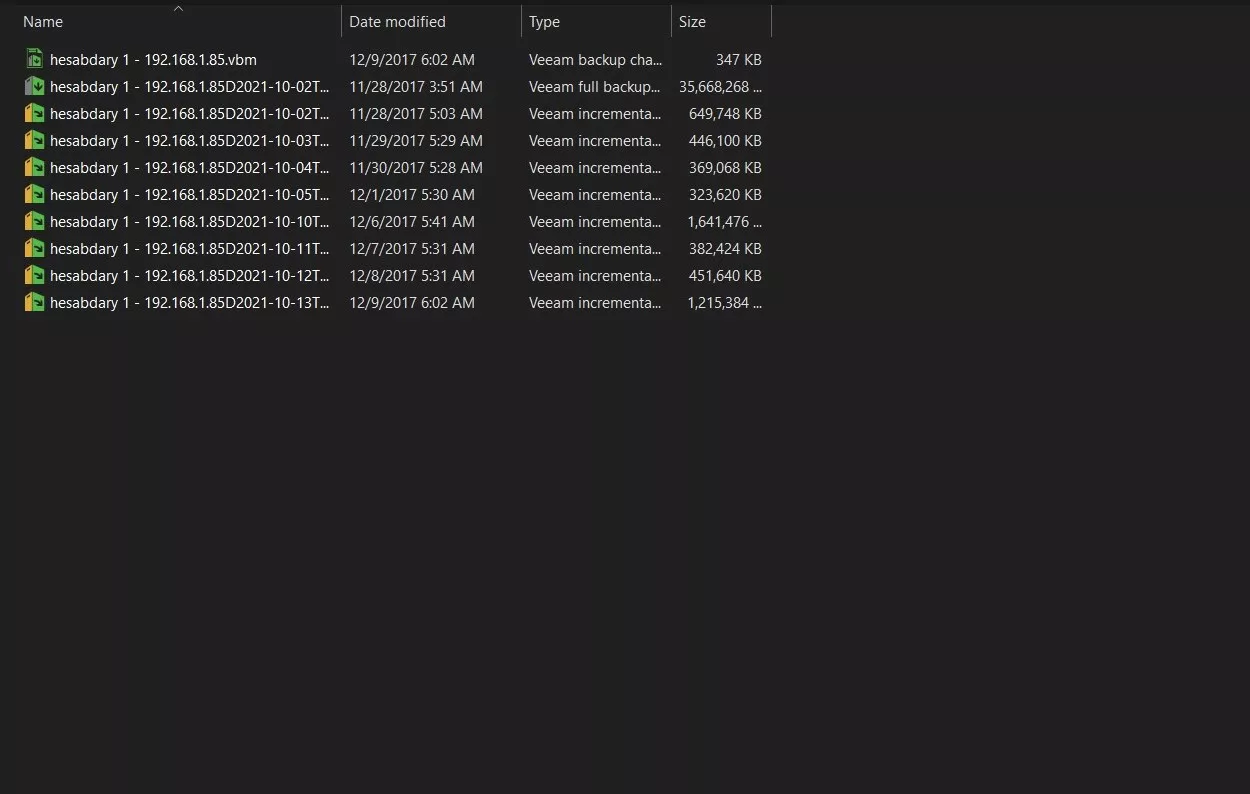This screenshot has width=1250, height=794.
Task: Click date '12/9/2017 6:02 AM' in the .vbm row
Action: (x=412, y=60)
